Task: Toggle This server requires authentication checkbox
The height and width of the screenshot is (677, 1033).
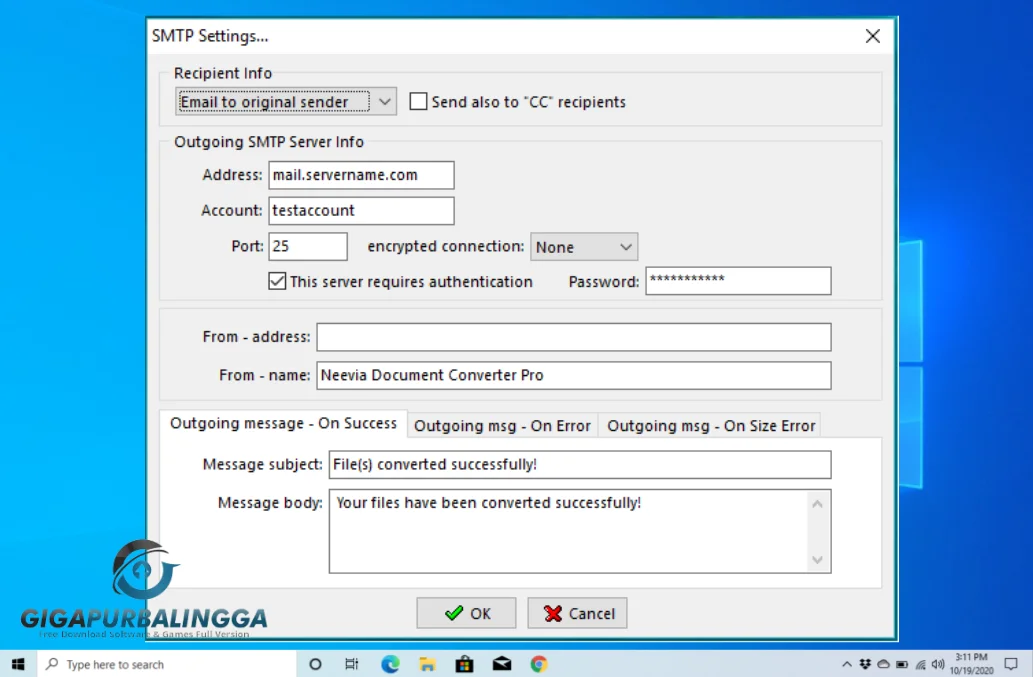Action: [277, 281]
